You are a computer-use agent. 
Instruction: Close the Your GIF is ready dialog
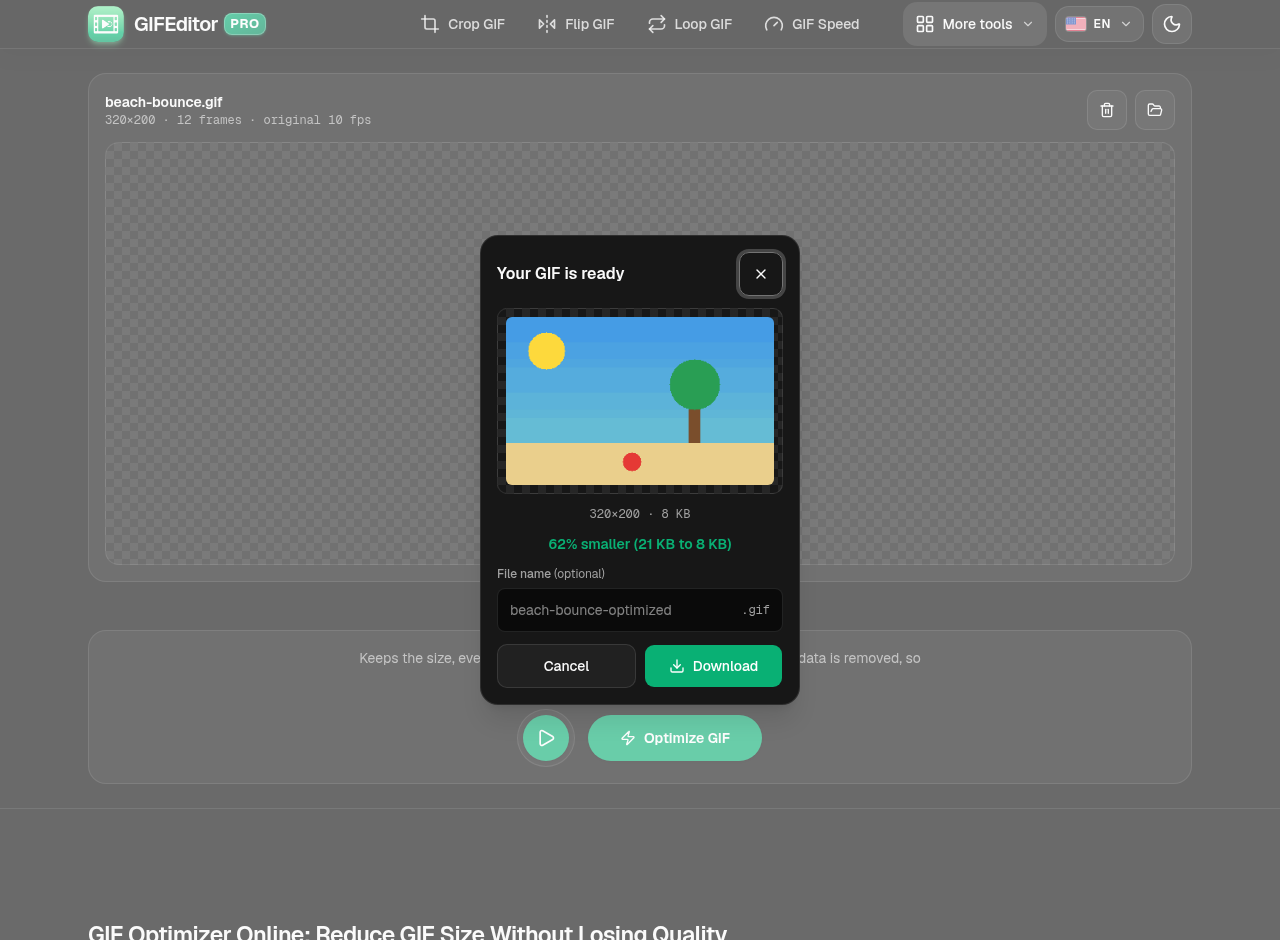click(x=761, y=274)
